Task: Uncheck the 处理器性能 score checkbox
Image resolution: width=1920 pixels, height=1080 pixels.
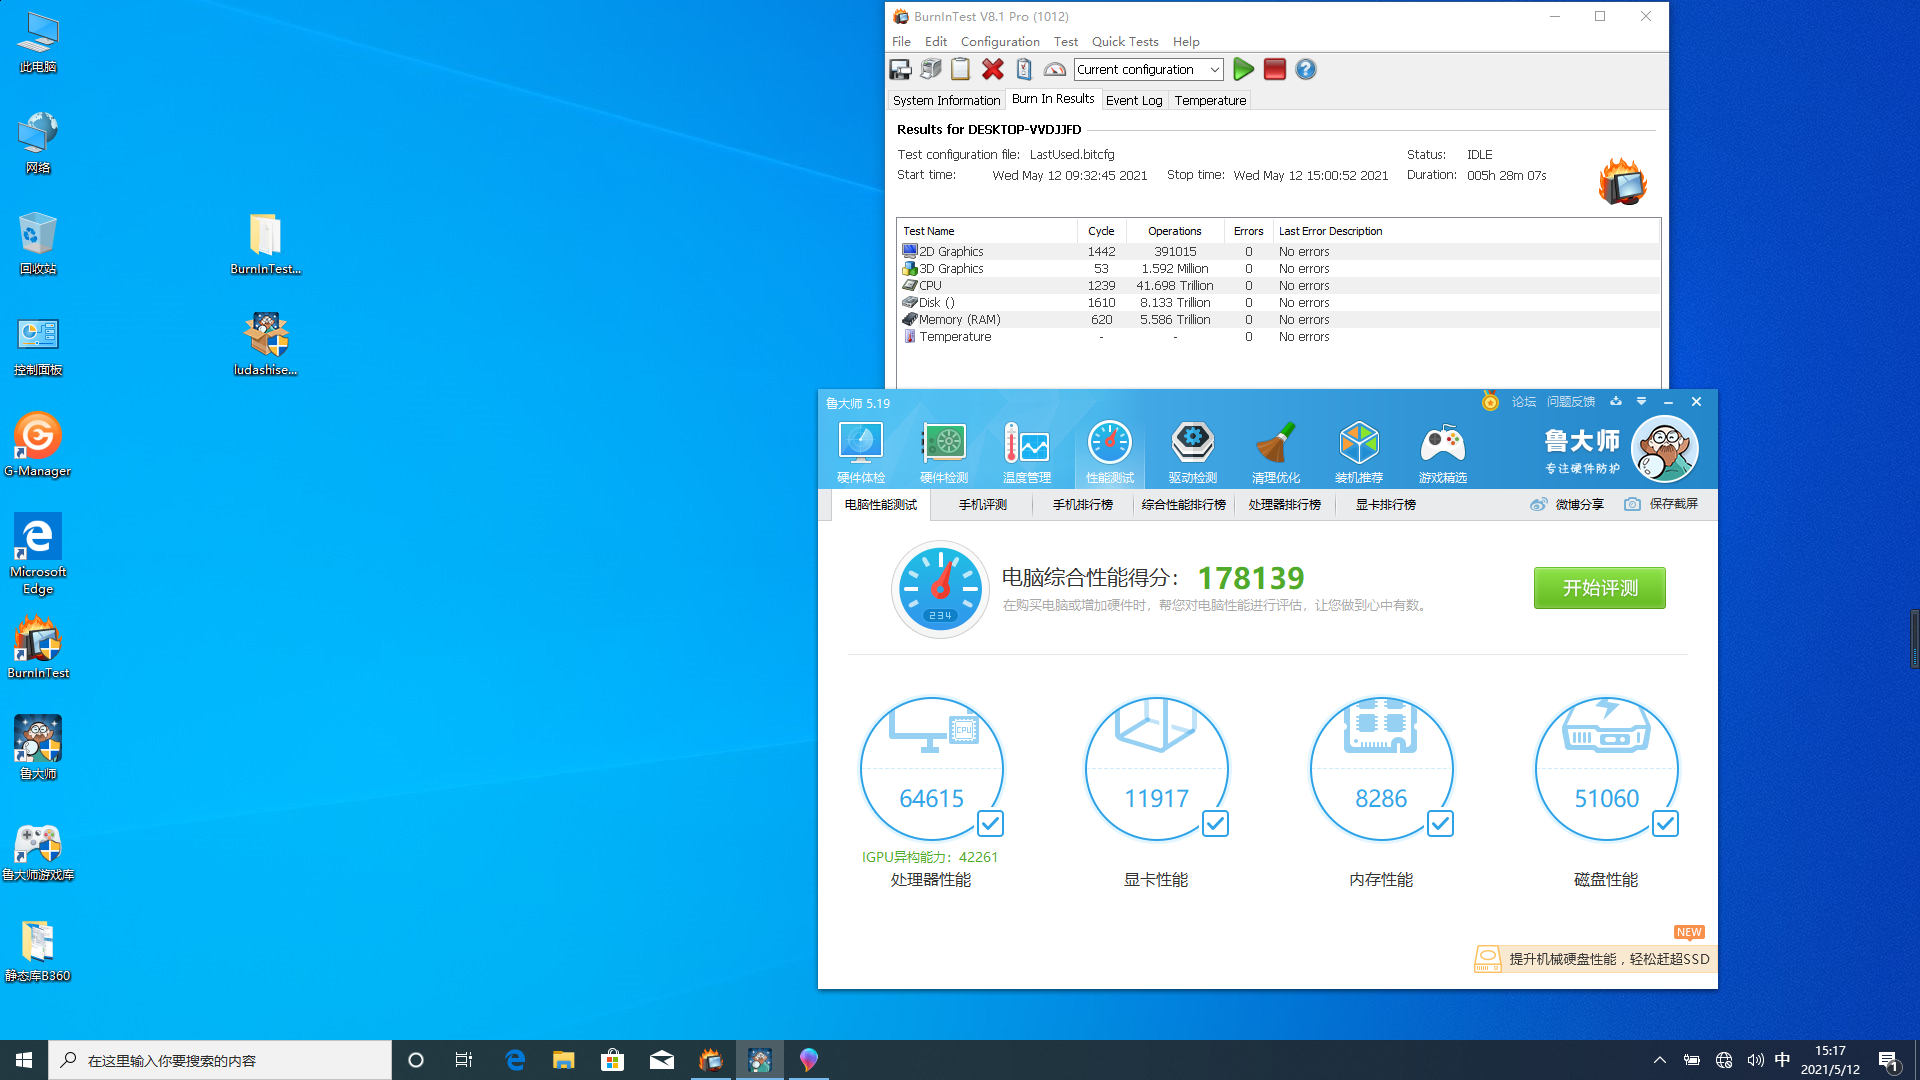Action: (x=990, y=823)
